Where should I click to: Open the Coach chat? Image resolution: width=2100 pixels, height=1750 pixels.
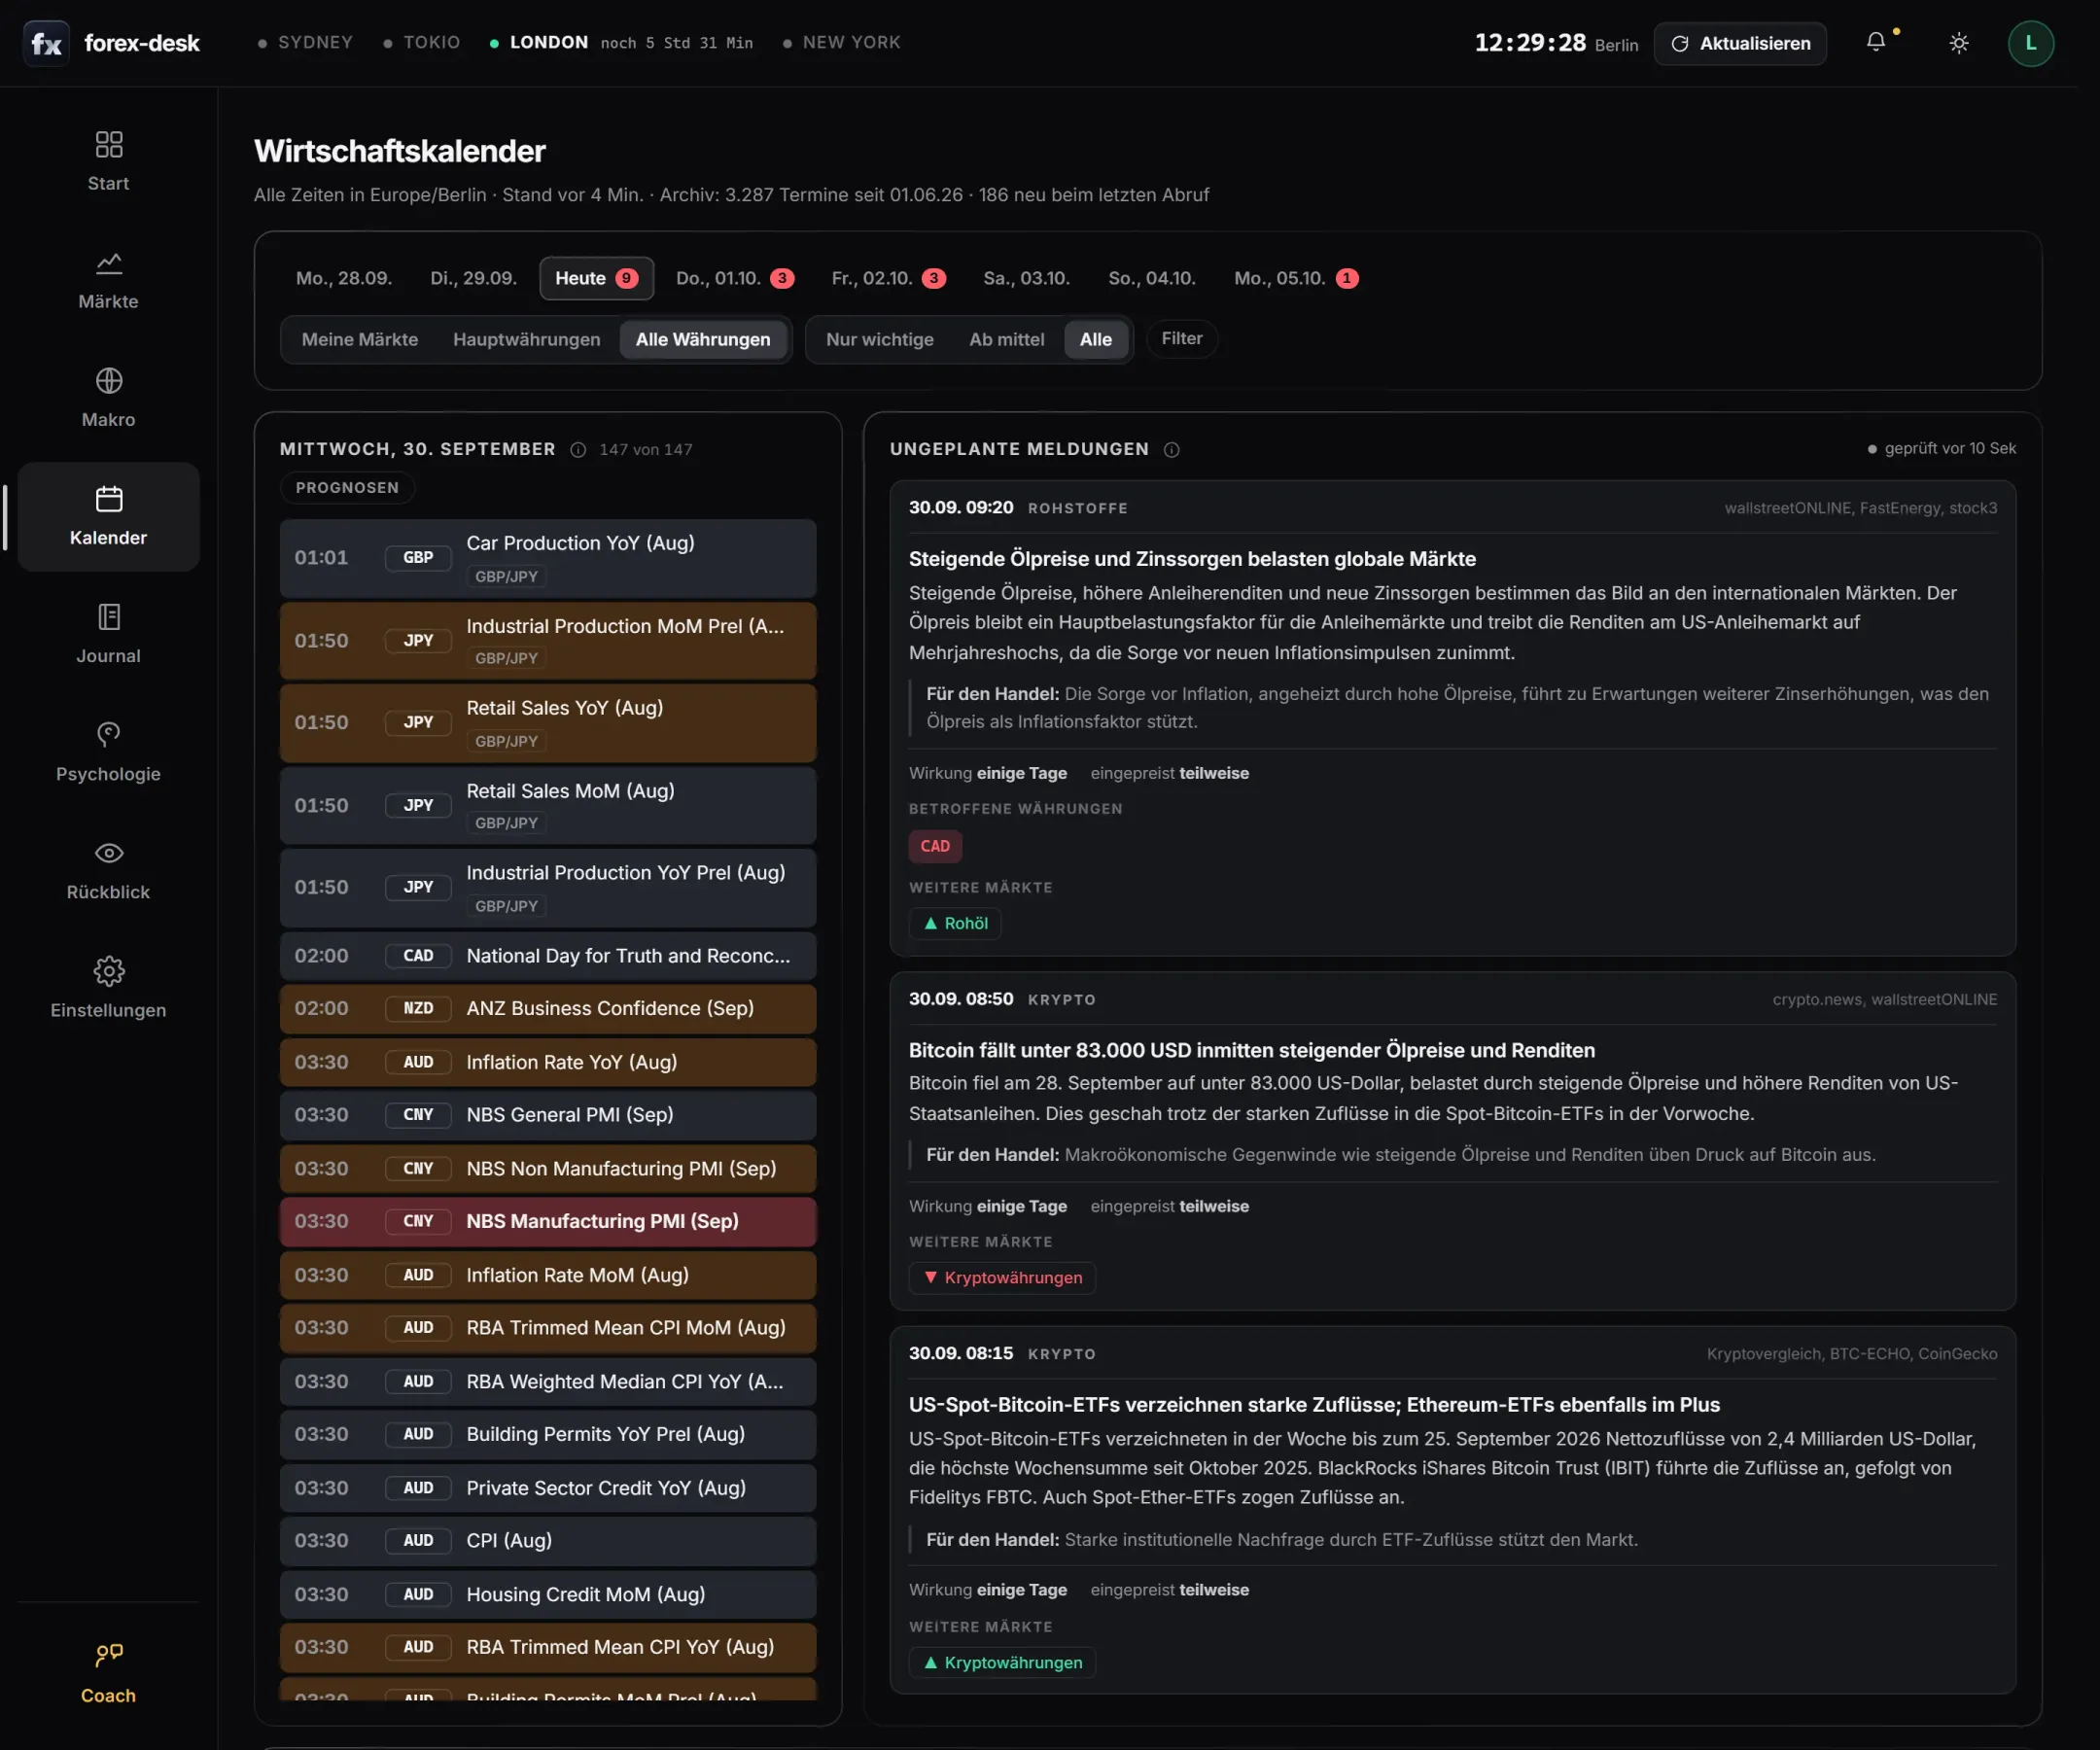[108, 1674]
